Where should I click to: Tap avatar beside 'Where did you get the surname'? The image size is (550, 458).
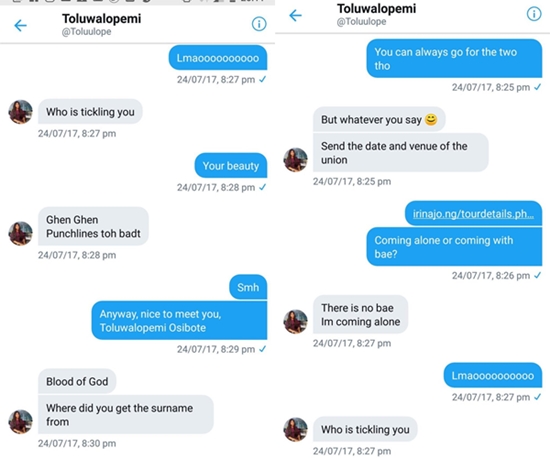click(x=20, y=422)
